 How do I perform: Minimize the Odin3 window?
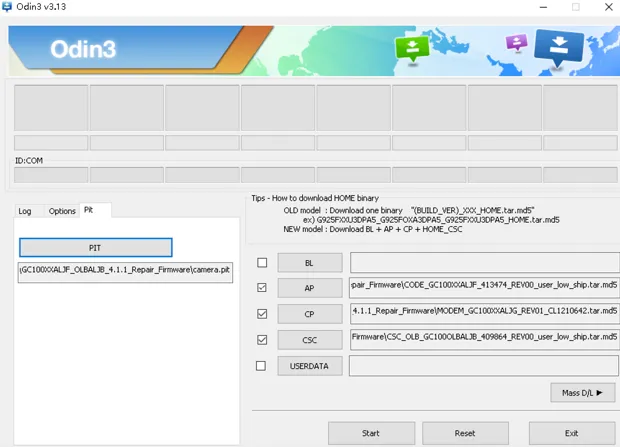(544, 7)
